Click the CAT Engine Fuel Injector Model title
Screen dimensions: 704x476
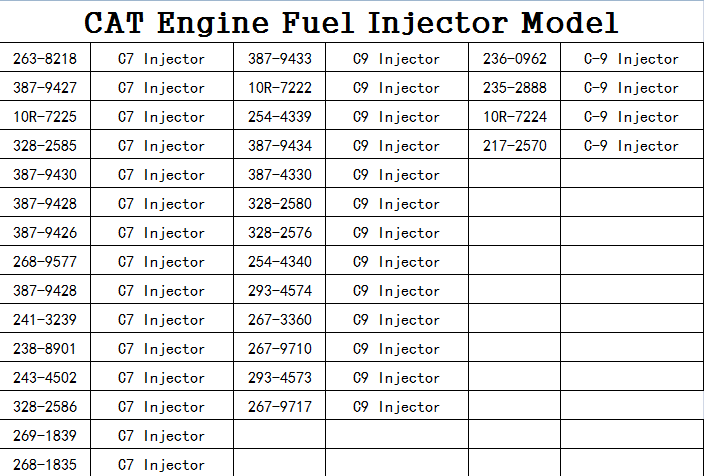[351, 21]
